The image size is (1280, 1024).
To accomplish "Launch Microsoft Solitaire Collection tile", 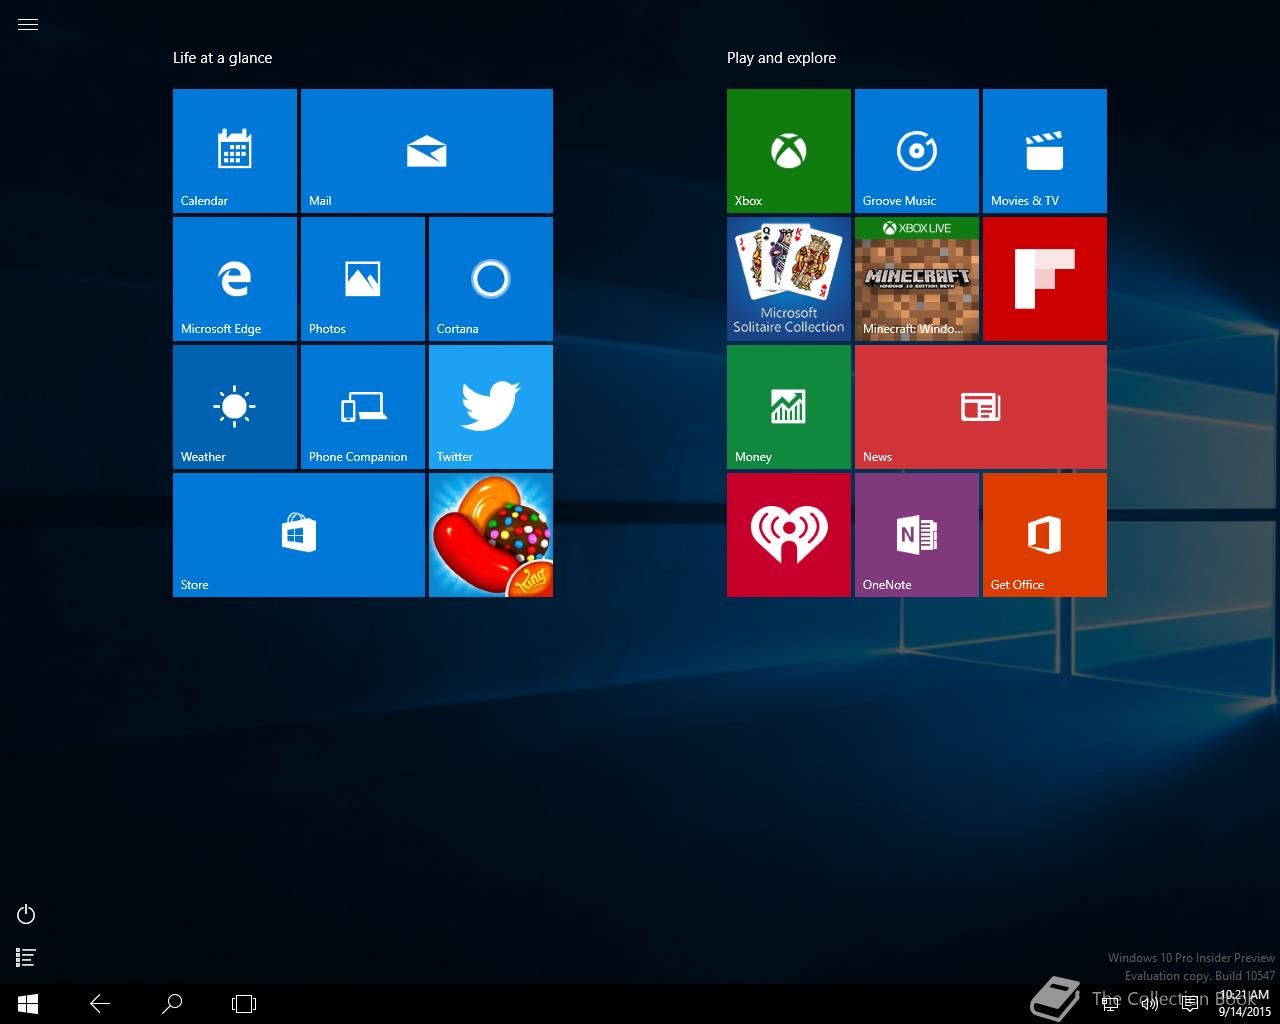I will (x=789, y=279).
